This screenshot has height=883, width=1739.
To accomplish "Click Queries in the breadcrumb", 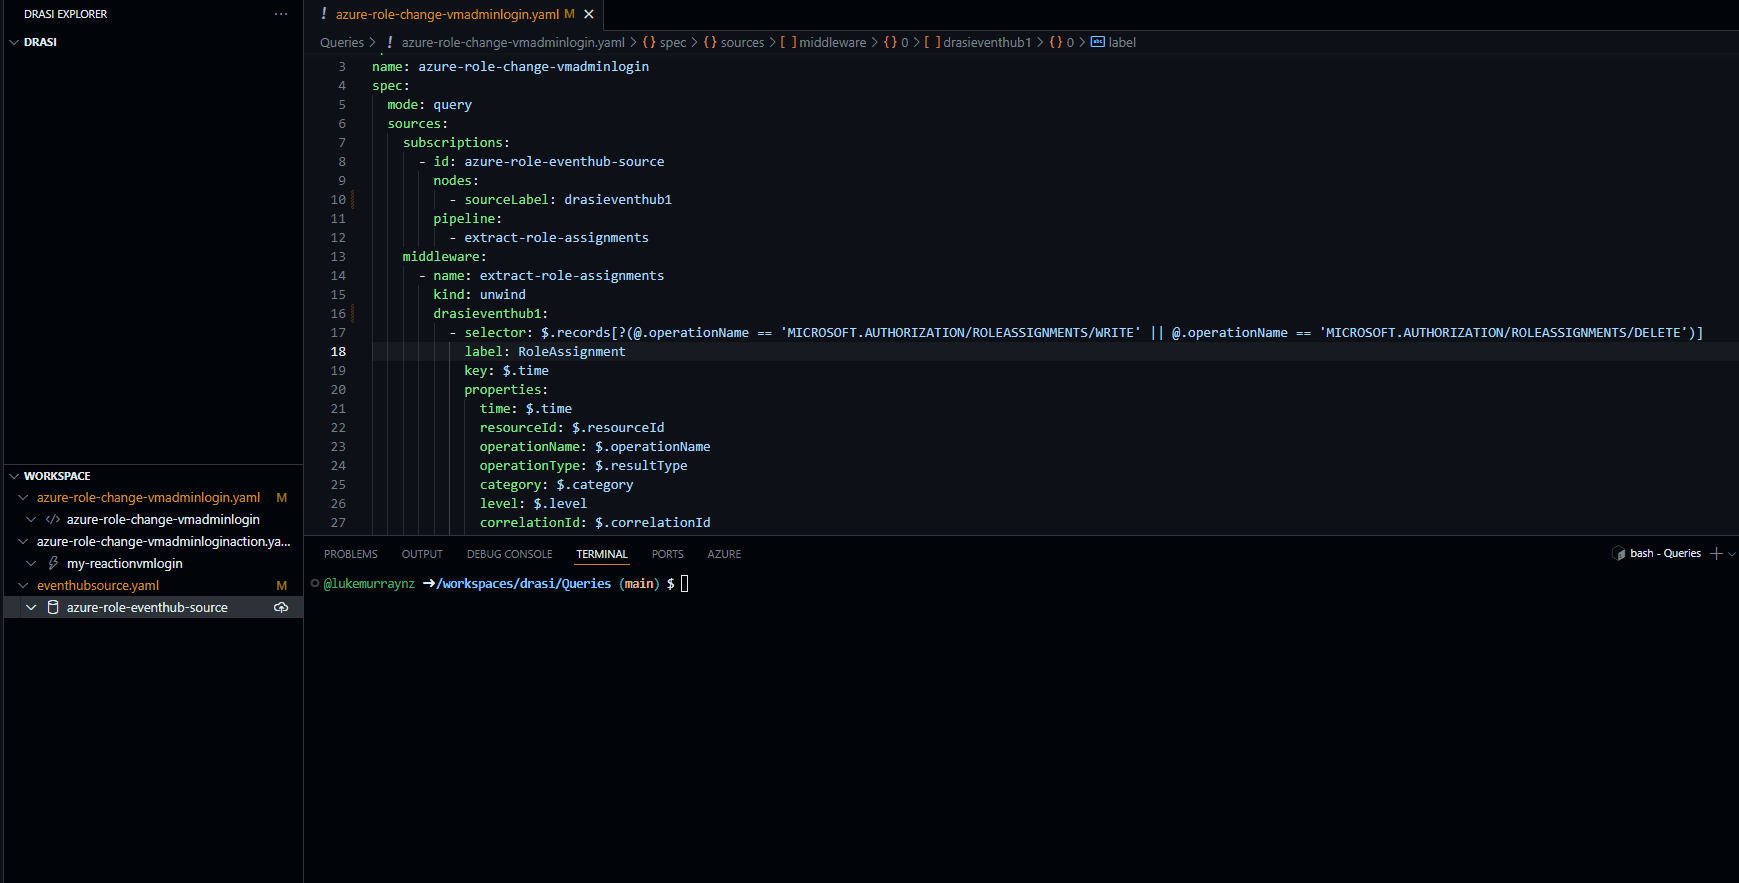I will 342,42.
